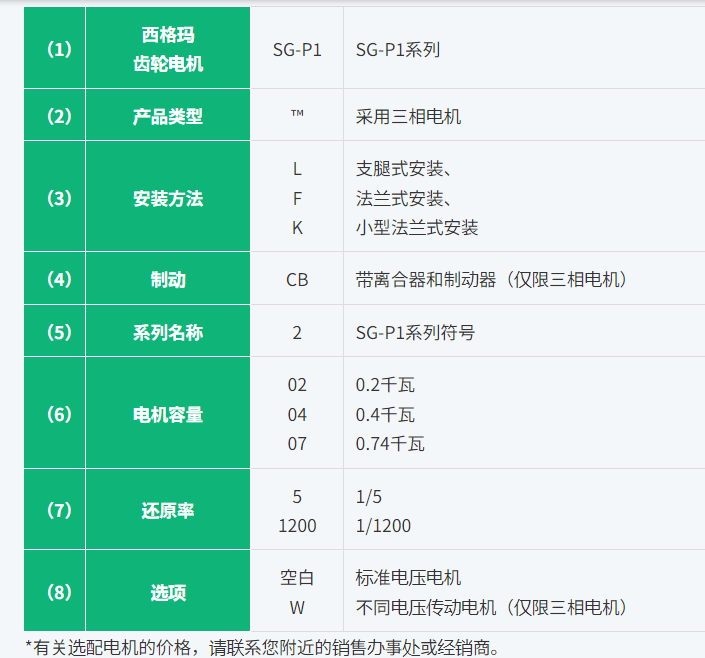Click the 0.2千瓦 description

click(385, 385)
